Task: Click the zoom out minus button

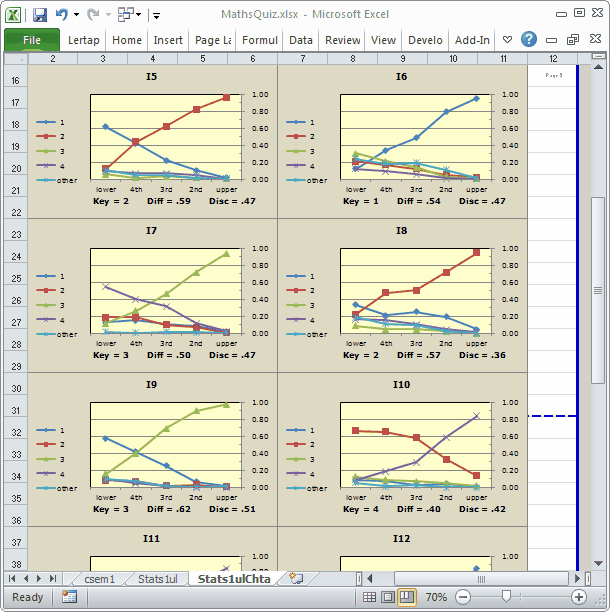Action: pyautogui.click(x=463, y=597)
